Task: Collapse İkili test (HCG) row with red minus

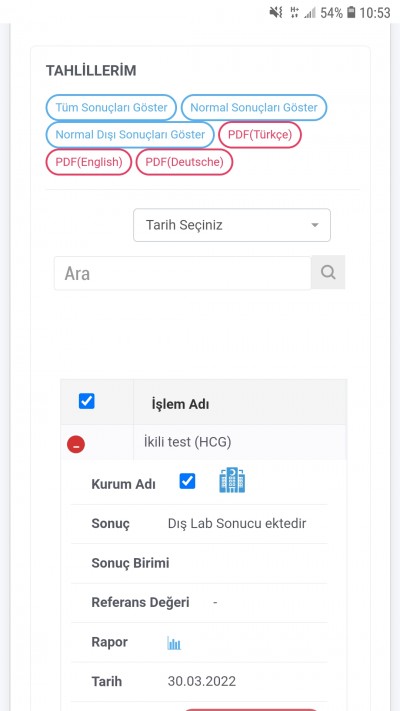Action: 76,444
